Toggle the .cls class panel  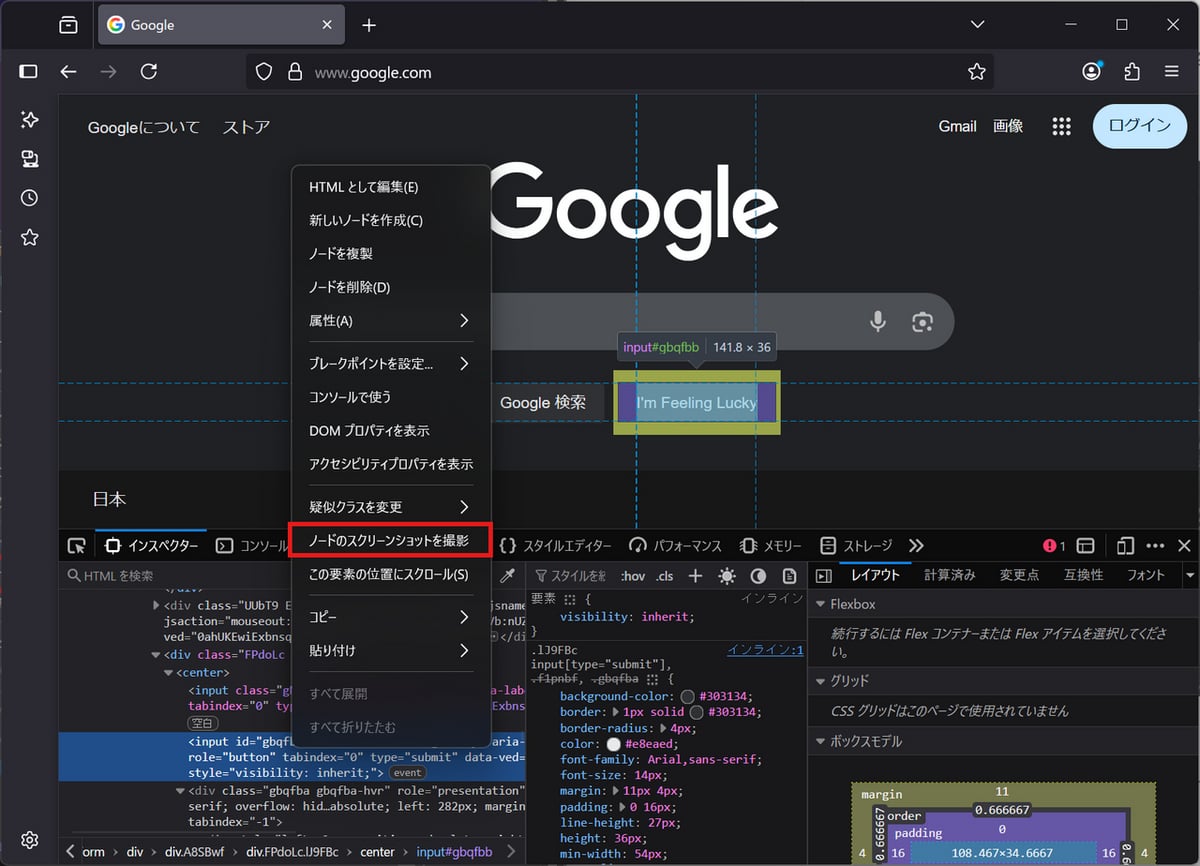click(x=664, y=576)
